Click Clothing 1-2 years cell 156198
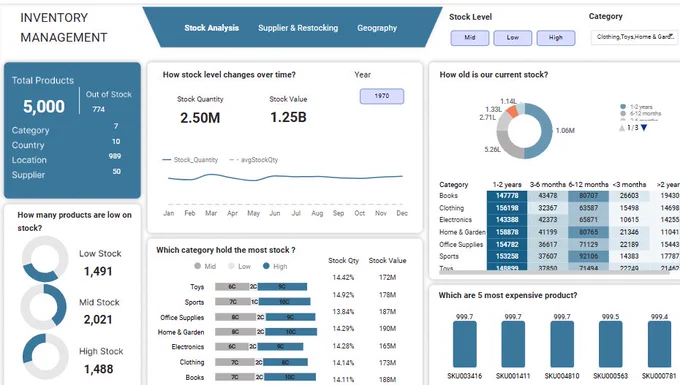Image resolution: width=680 pixels, height=385 pixels. coord(507,208)
